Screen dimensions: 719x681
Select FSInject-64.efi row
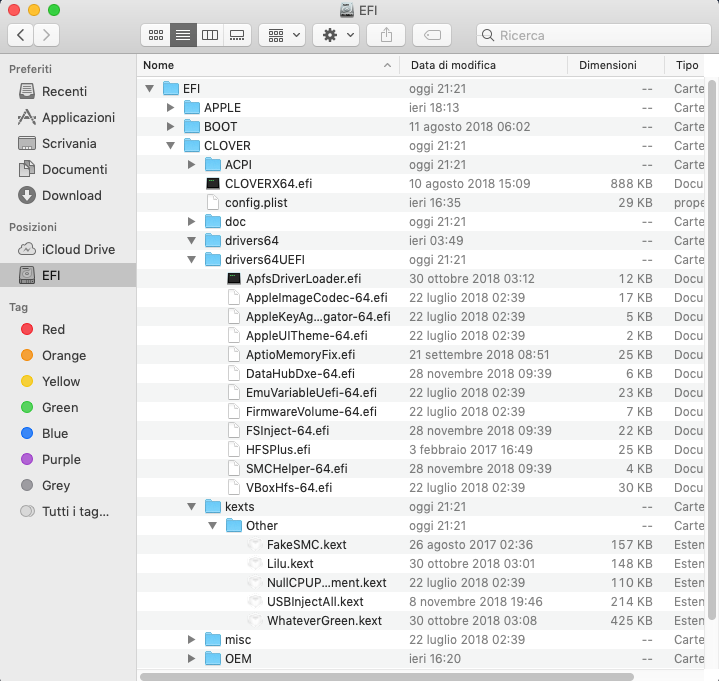point(420,431)
